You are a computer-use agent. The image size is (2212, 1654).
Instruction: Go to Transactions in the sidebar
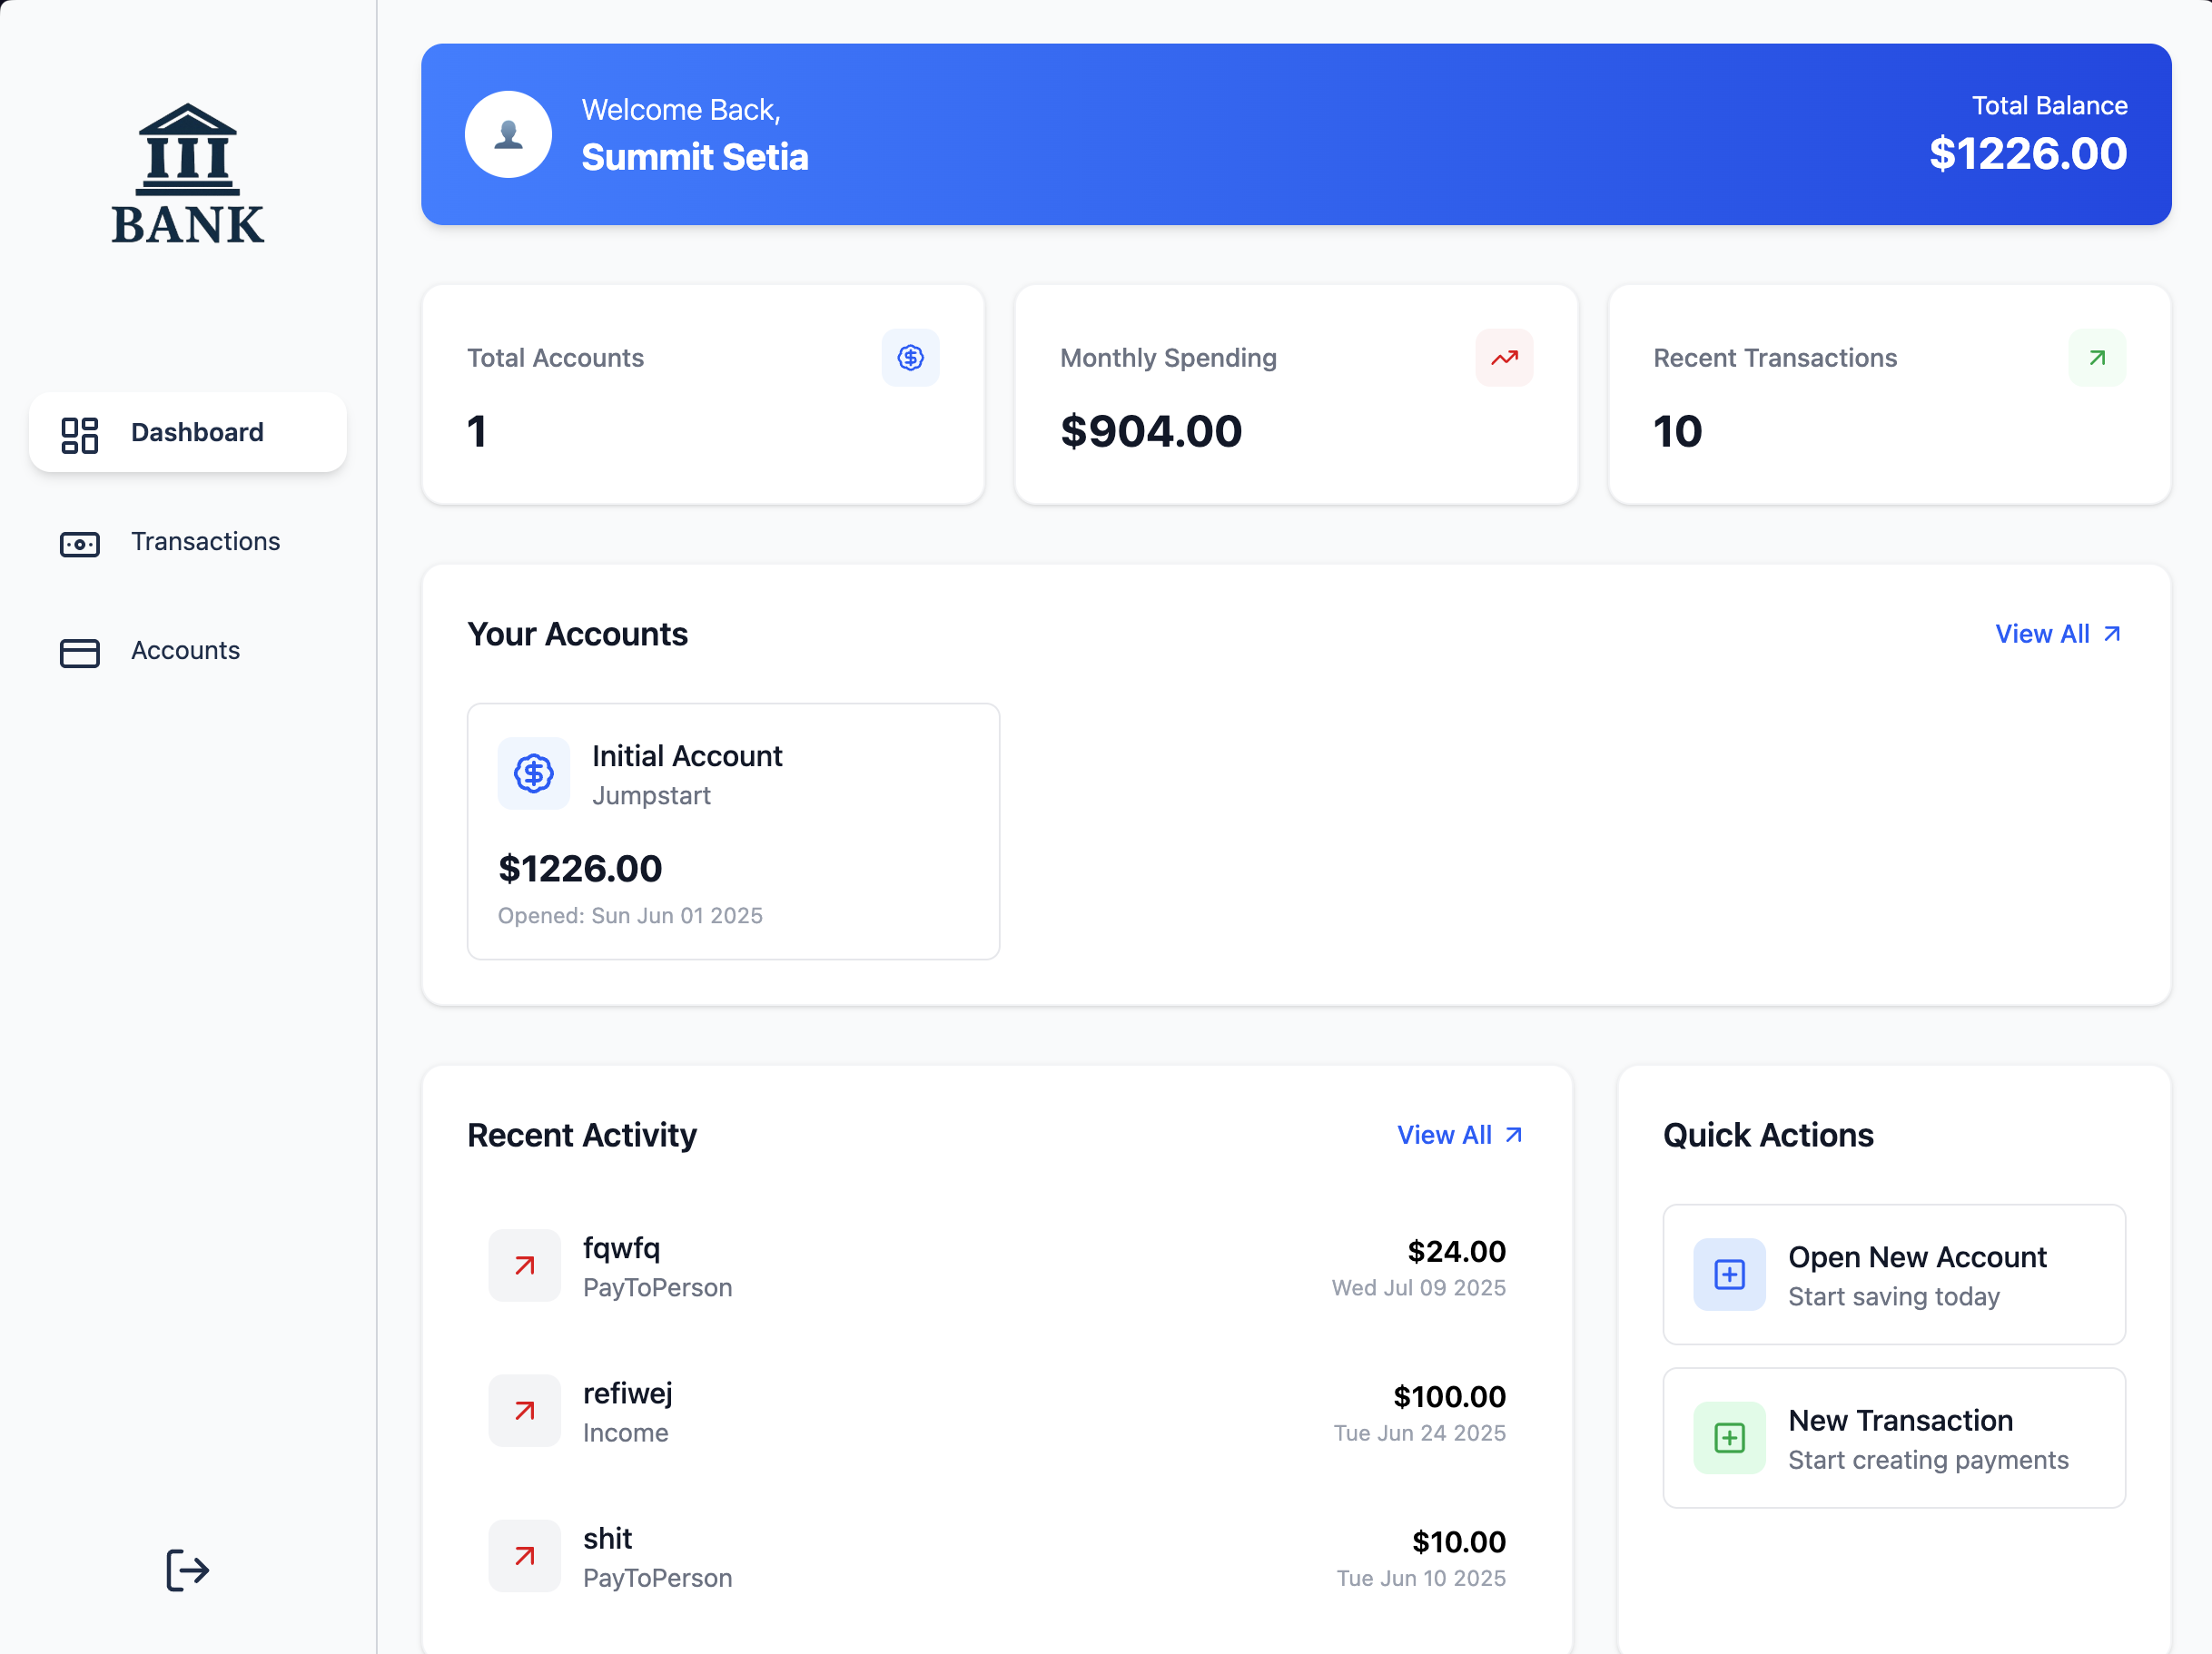(x=188, y=541)
